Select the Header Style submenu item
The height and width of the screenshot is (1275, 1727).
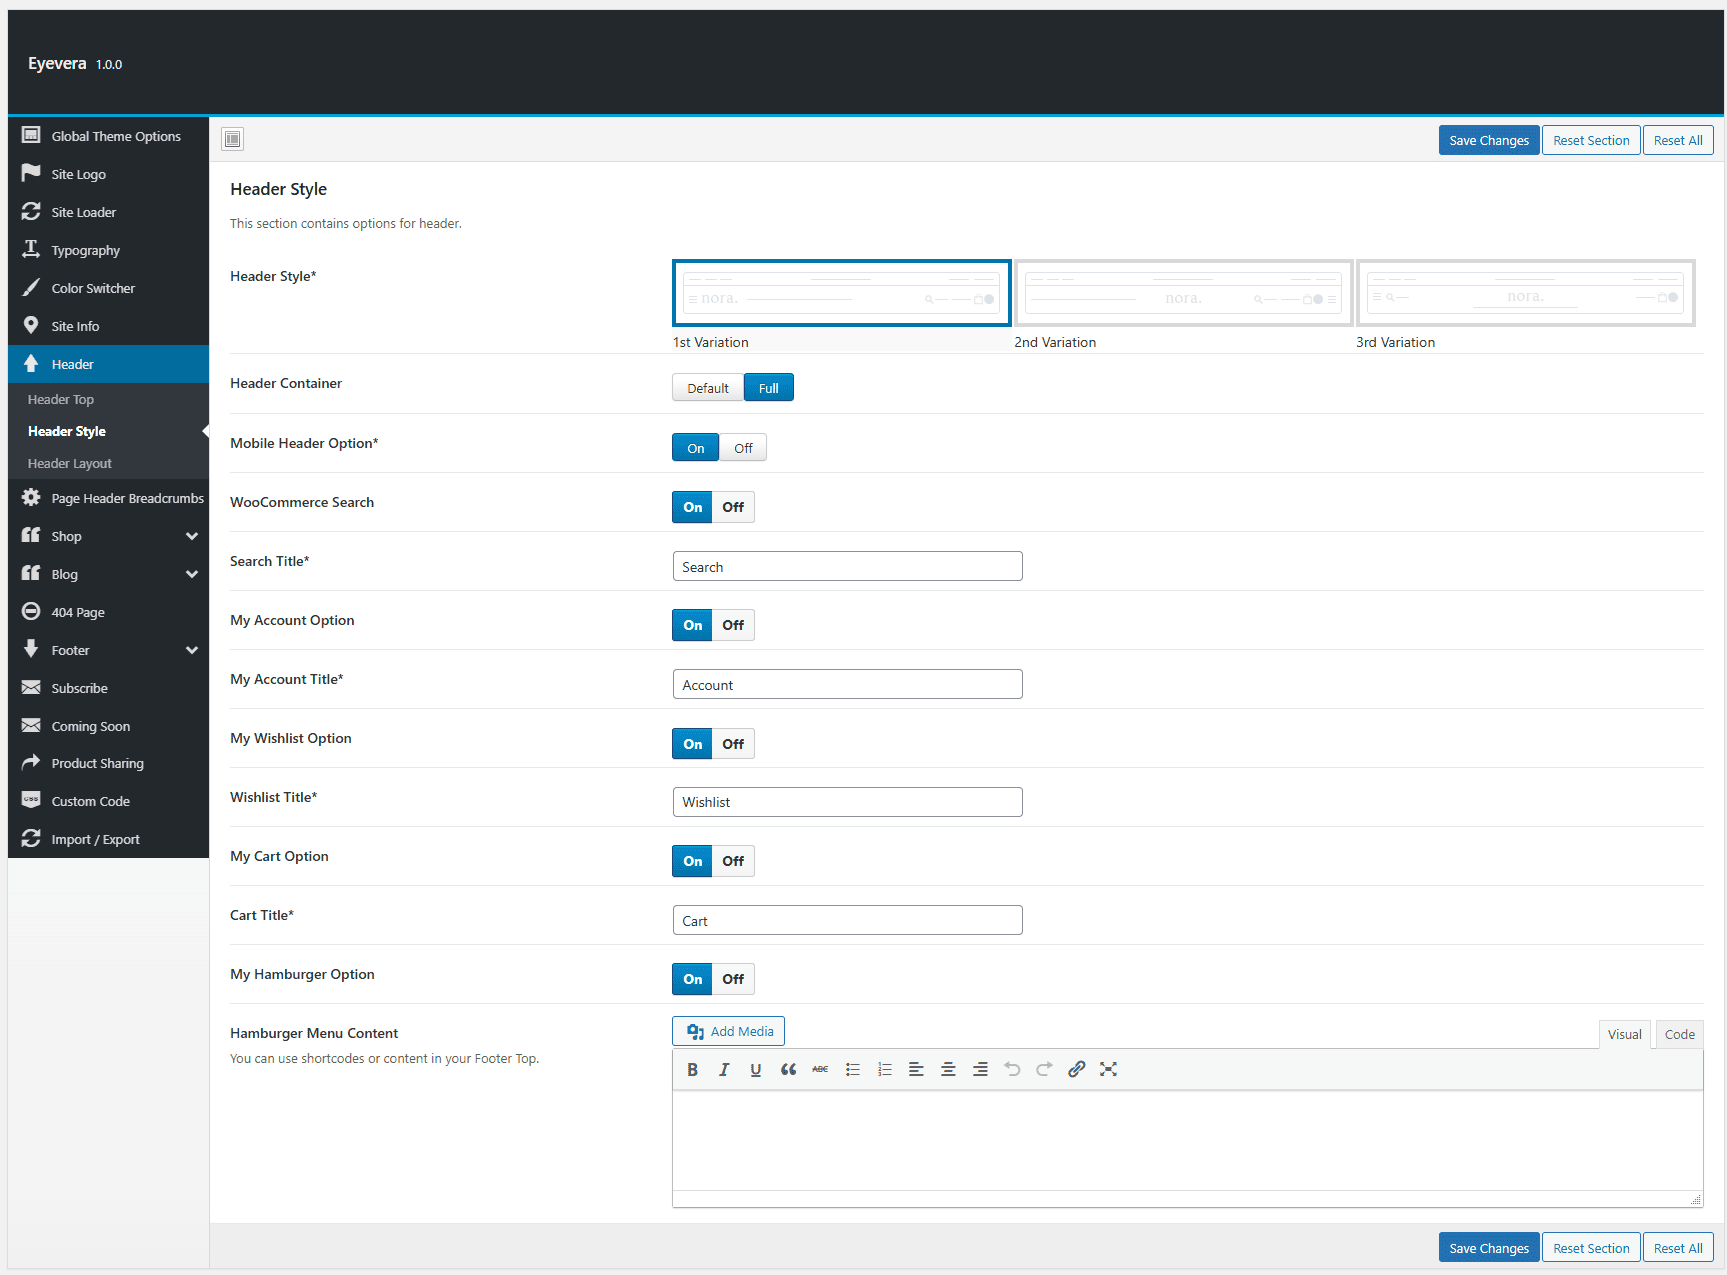point(108,431)
